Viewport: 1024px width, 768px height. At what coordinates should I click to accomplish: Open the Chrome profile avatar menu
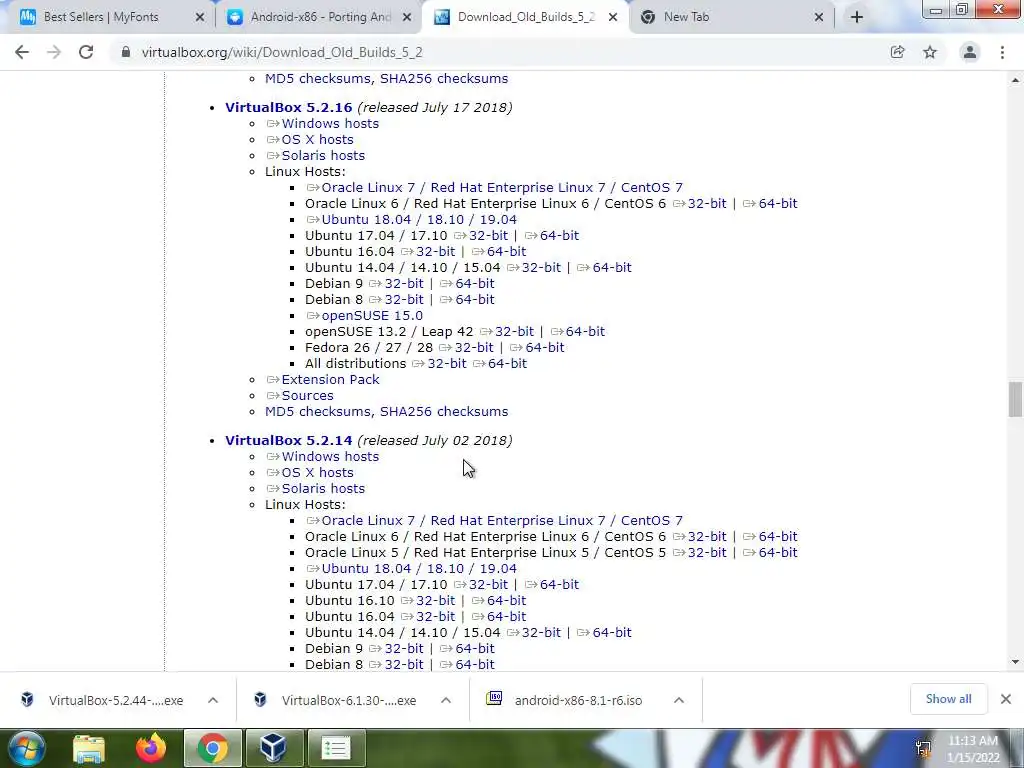[x=970, y=52]
